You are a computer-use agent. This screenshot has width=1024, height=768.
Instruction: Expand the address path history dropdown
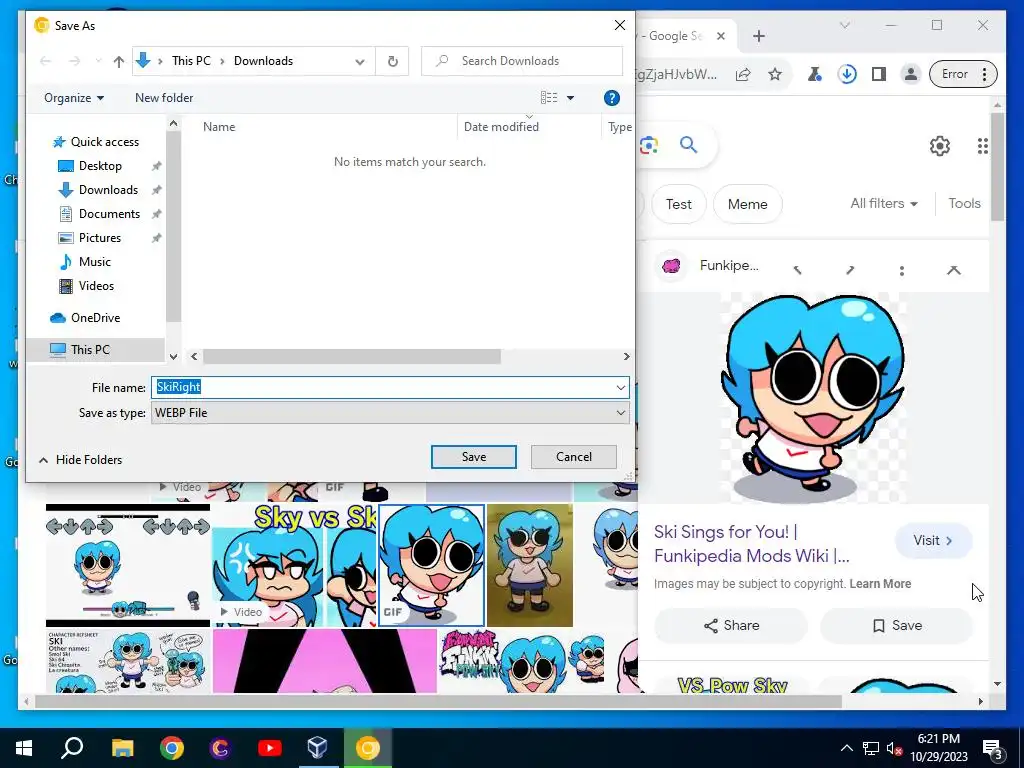click(360, 61)
